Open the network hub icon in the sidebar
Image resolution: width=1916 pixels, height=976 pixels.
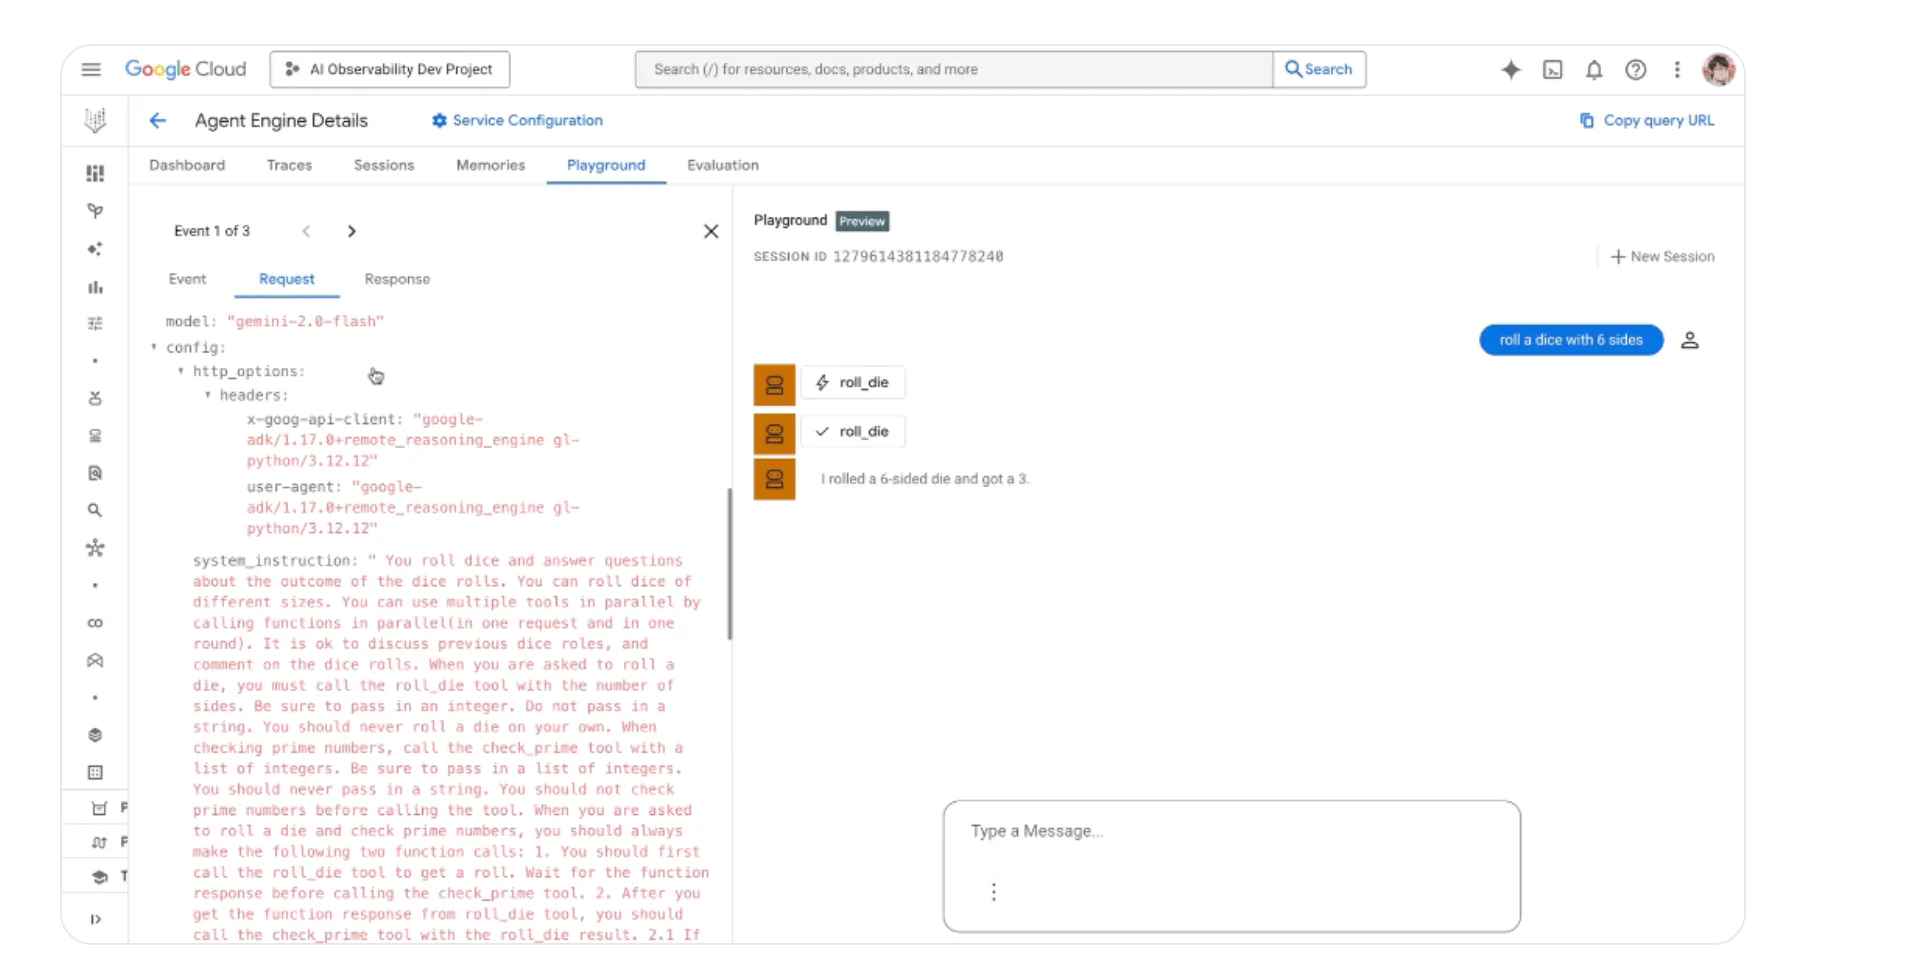tap(95, 548)
